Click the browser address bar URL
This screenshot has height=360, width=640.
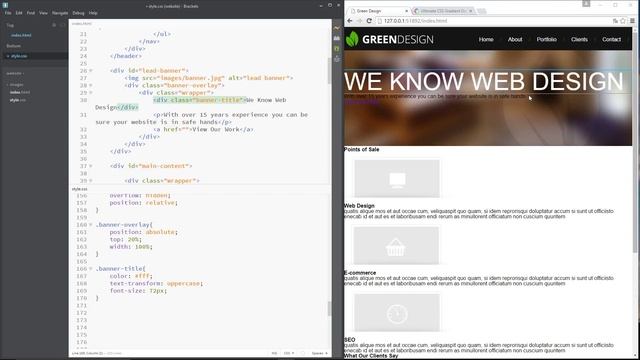point(416,21)
